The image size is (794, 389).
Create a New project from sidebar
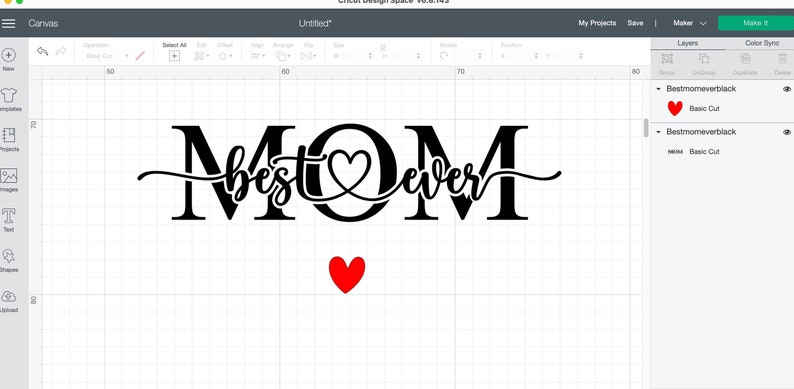[x=9, y=59]
